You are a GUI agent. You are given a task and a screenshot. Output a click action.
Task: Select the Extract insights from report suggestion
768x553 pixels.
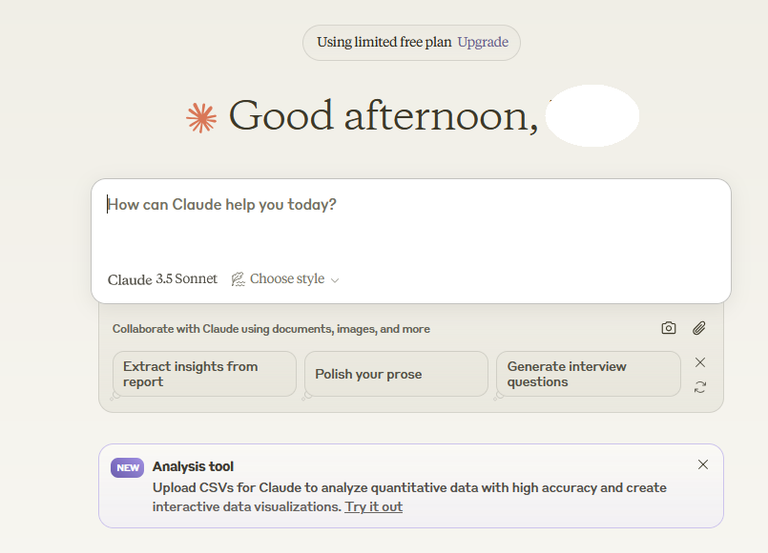(204, 374)
